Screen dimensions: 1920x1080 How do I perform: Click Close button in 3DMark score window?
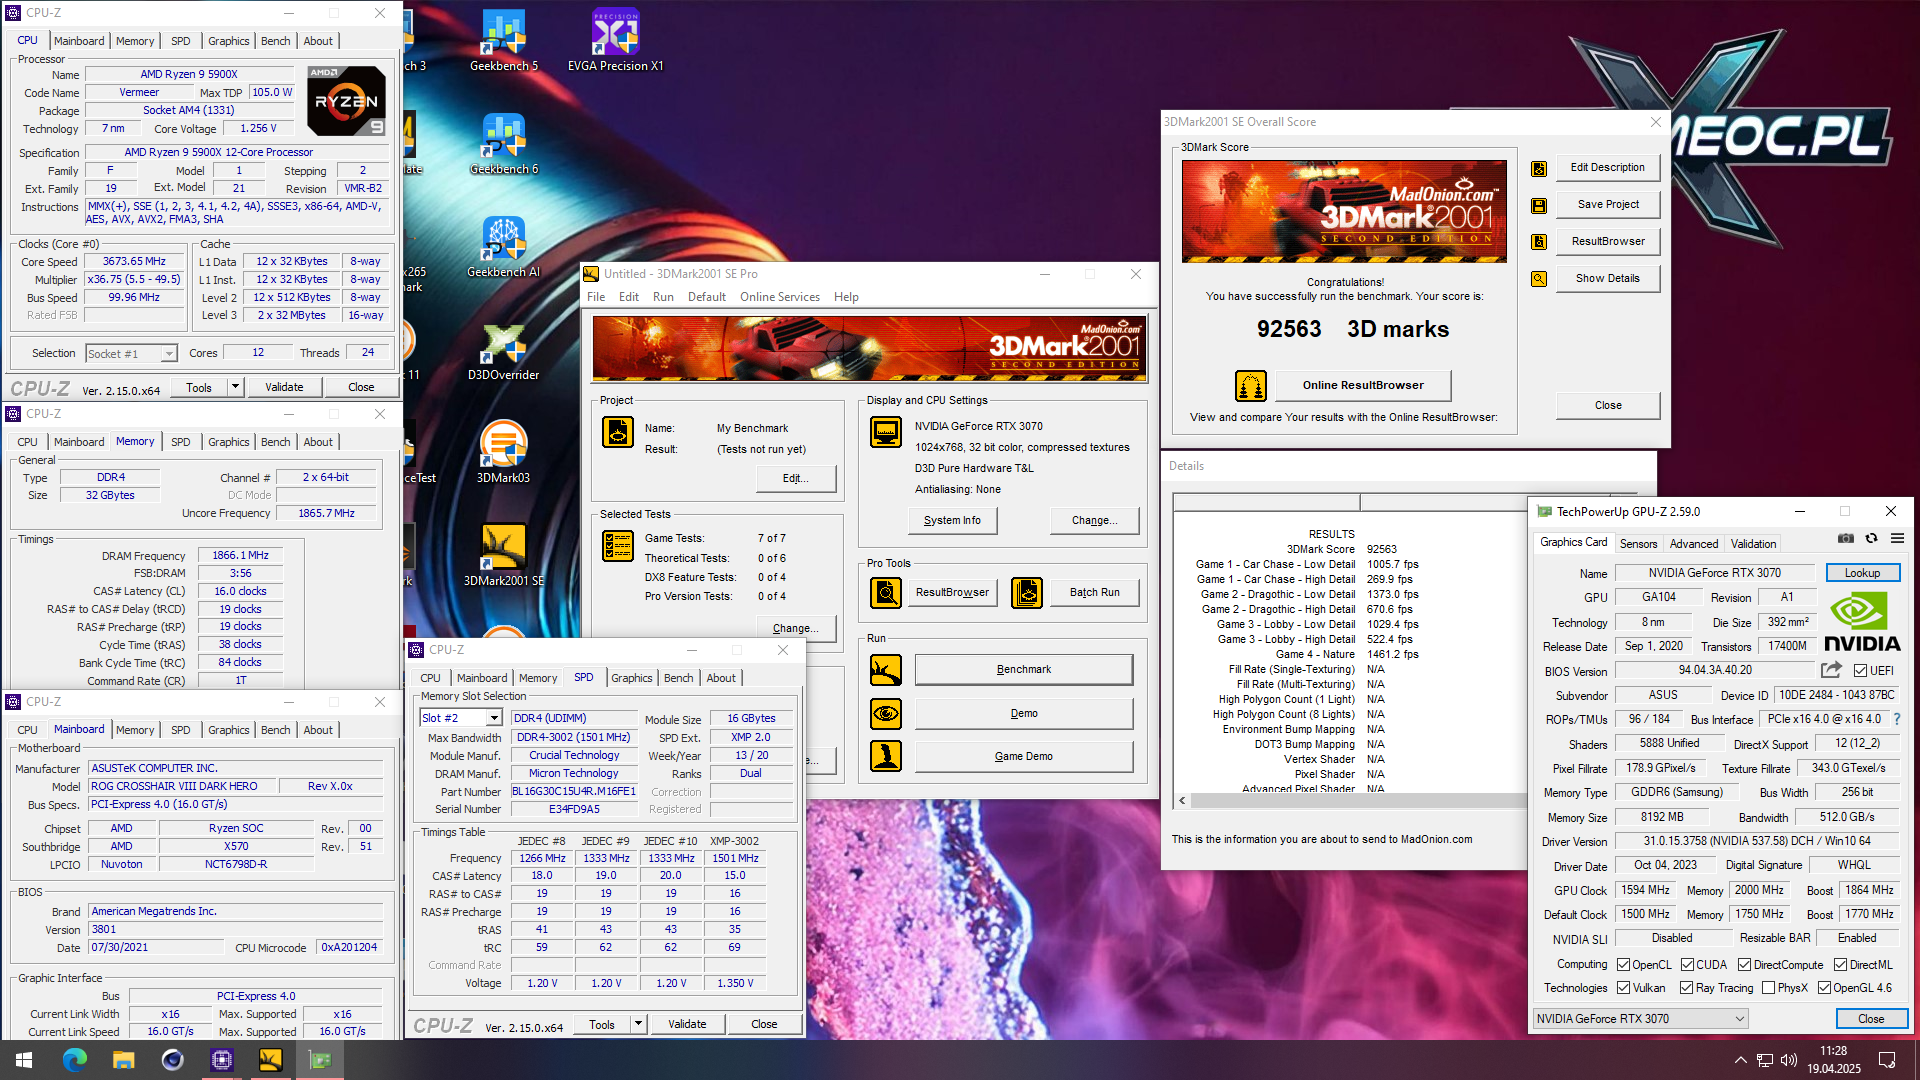(x=1608, y=405)
